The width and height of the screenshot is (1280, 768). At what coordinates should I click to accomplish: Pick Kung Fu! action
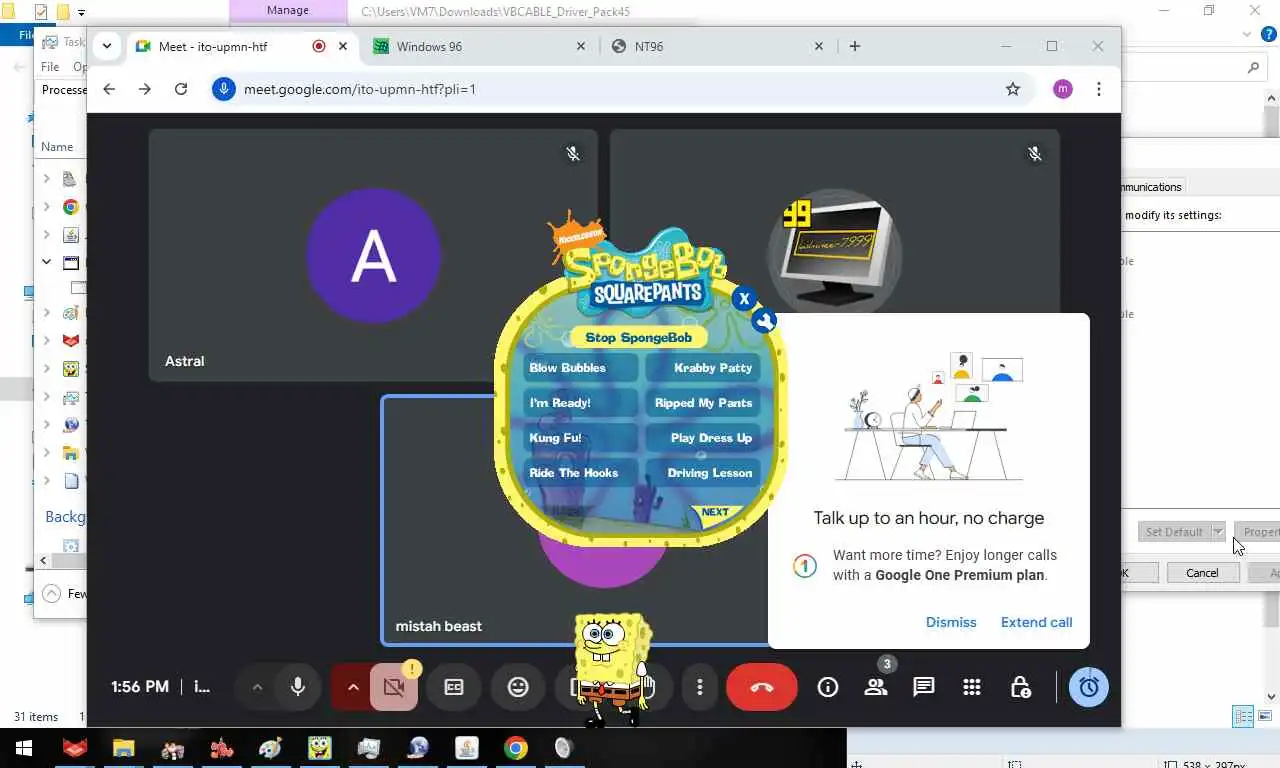click(x=579, y=438)
